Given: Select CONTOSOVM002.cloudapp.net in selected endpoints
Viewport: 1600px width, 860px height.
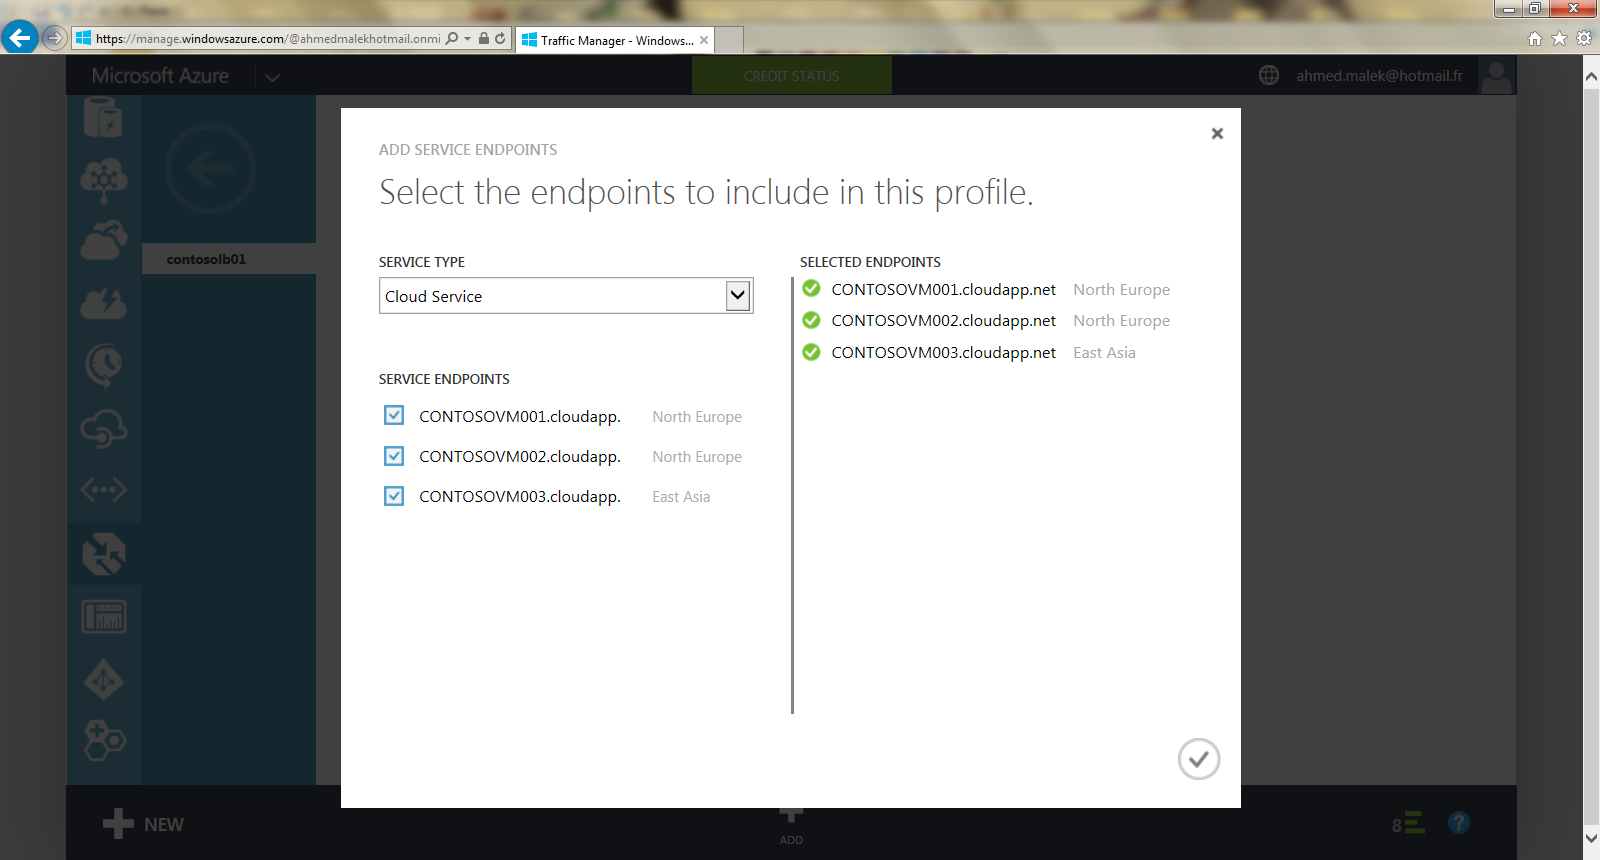Looking at the screenshot, I should pyautogui.click(x=943, y=321).
